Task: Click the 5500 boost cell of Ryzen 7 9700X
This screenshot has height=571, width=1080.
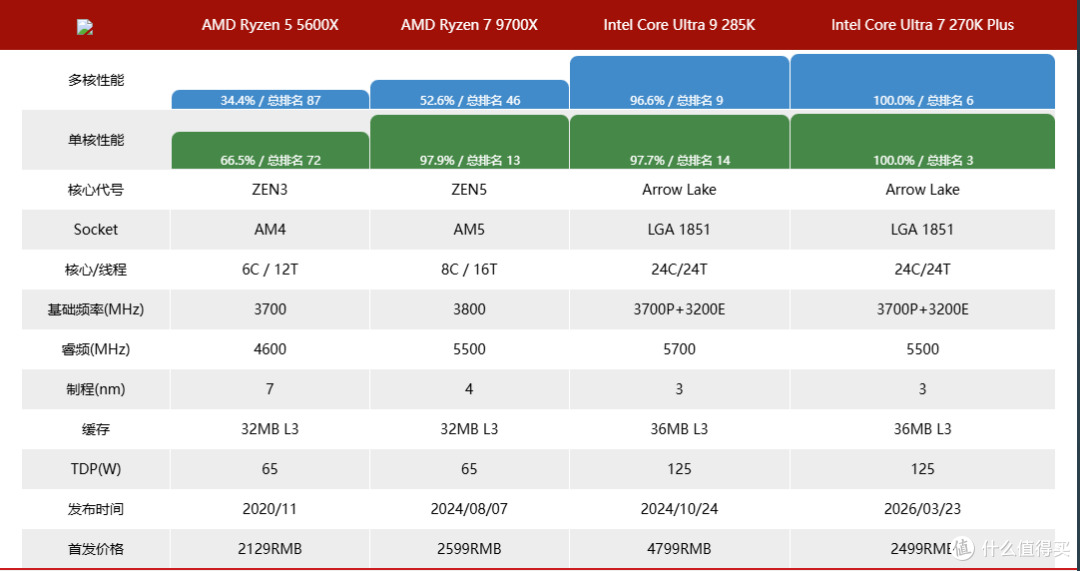Action: (469, 349)
